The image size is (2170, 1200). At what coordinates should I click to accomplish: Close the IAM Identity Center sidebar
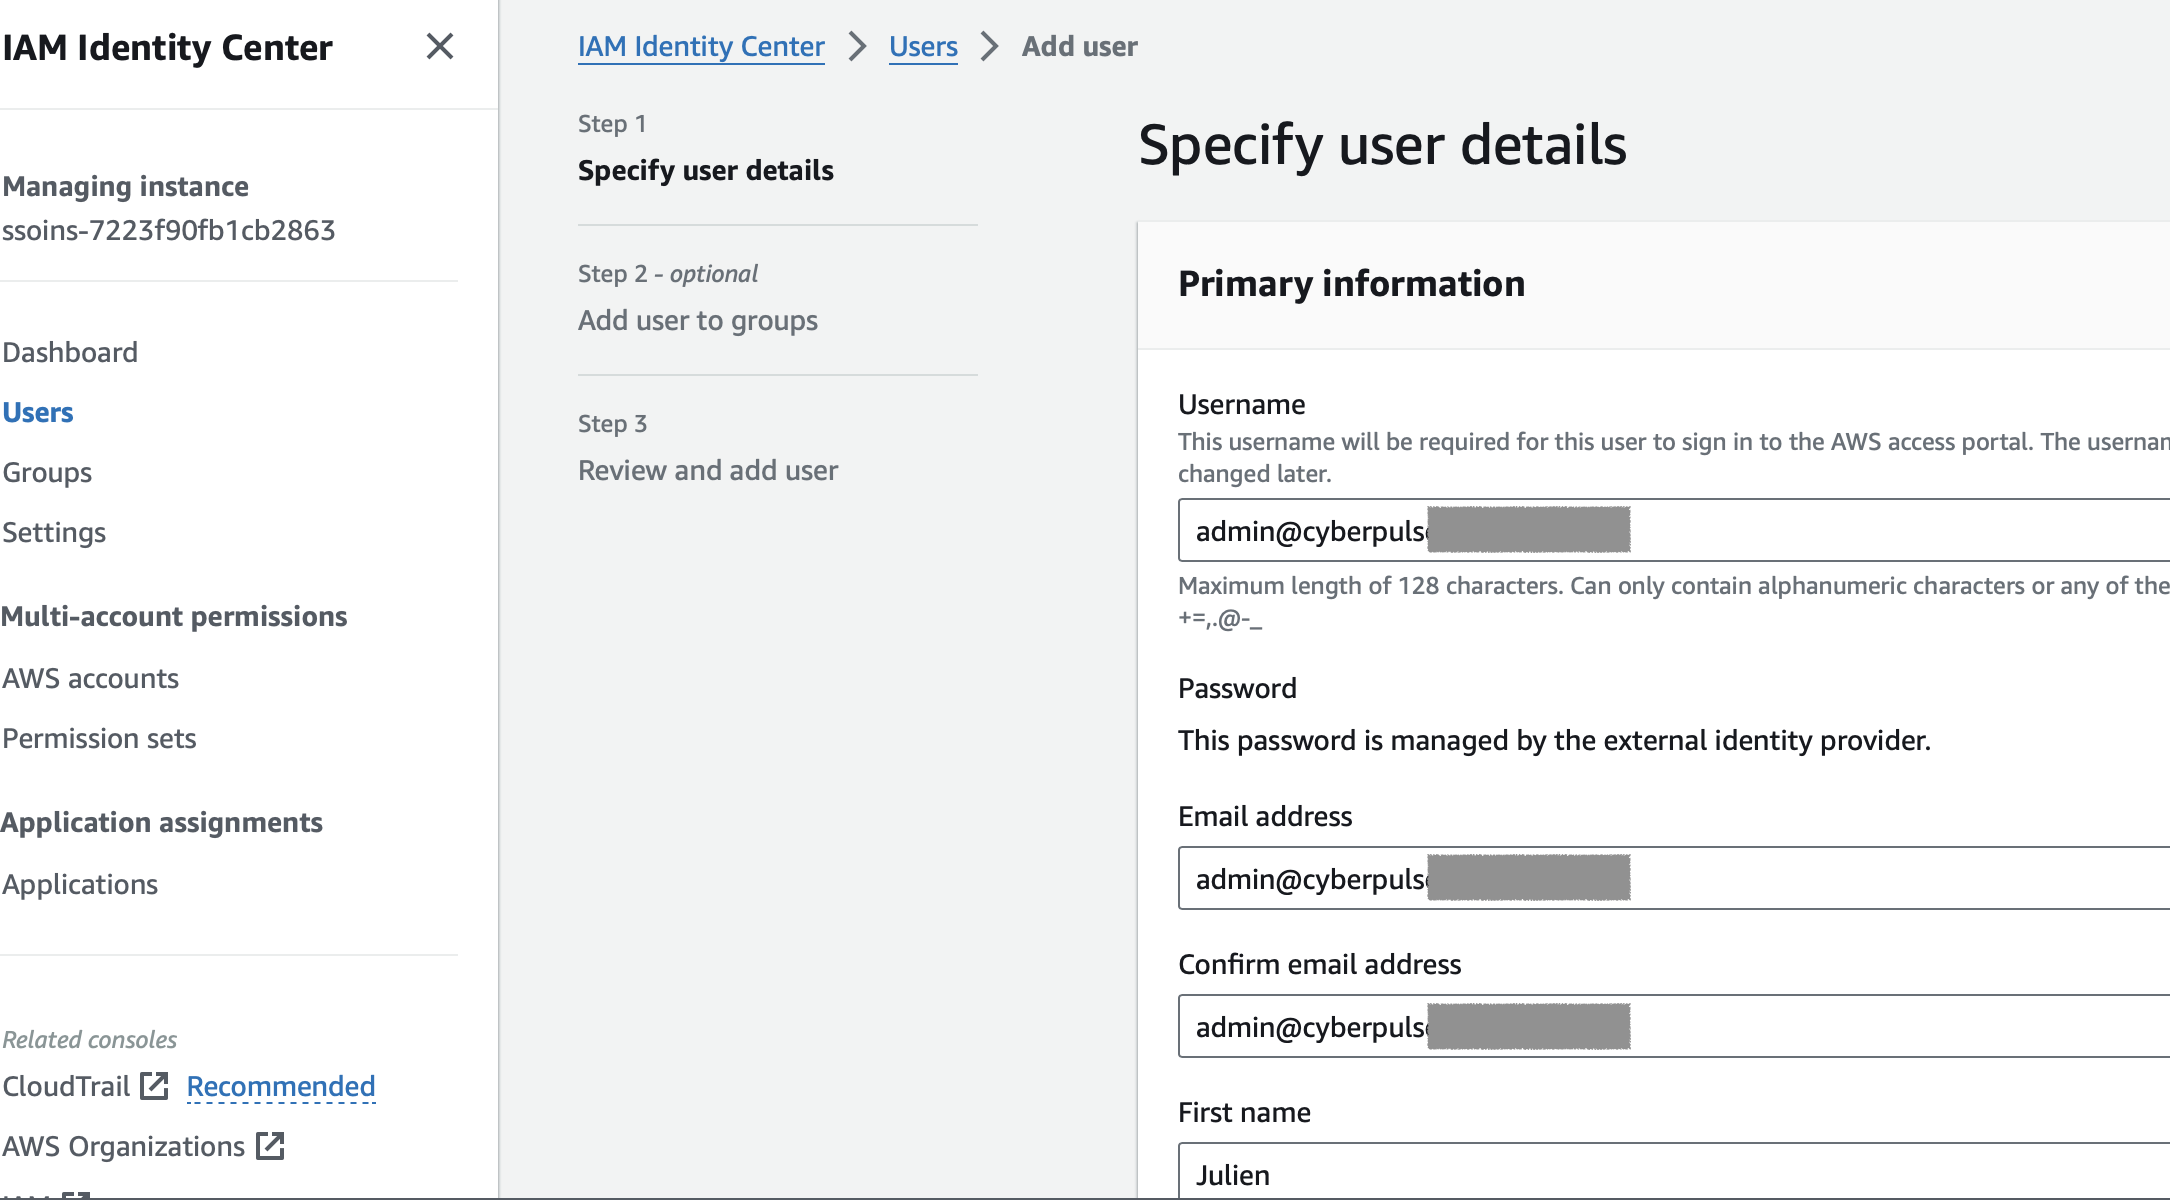pos(440,47)
